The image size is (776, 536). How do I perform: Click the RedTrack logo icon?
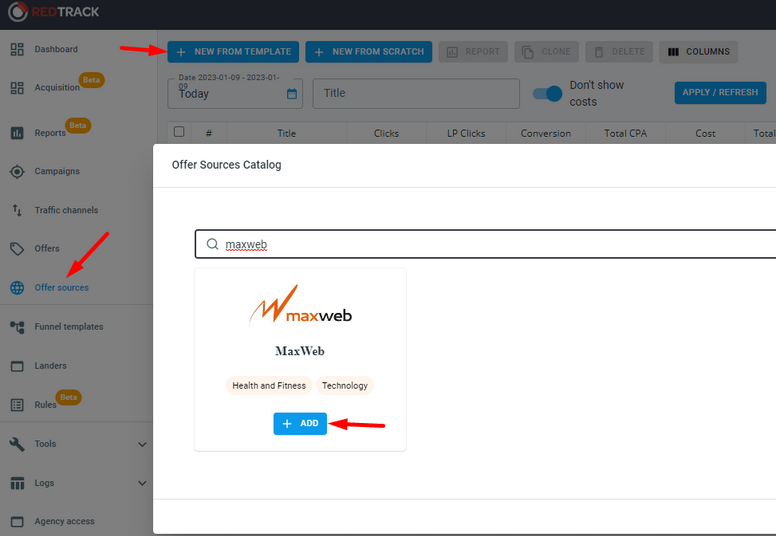pyautogui.click(x=18, y=11)
